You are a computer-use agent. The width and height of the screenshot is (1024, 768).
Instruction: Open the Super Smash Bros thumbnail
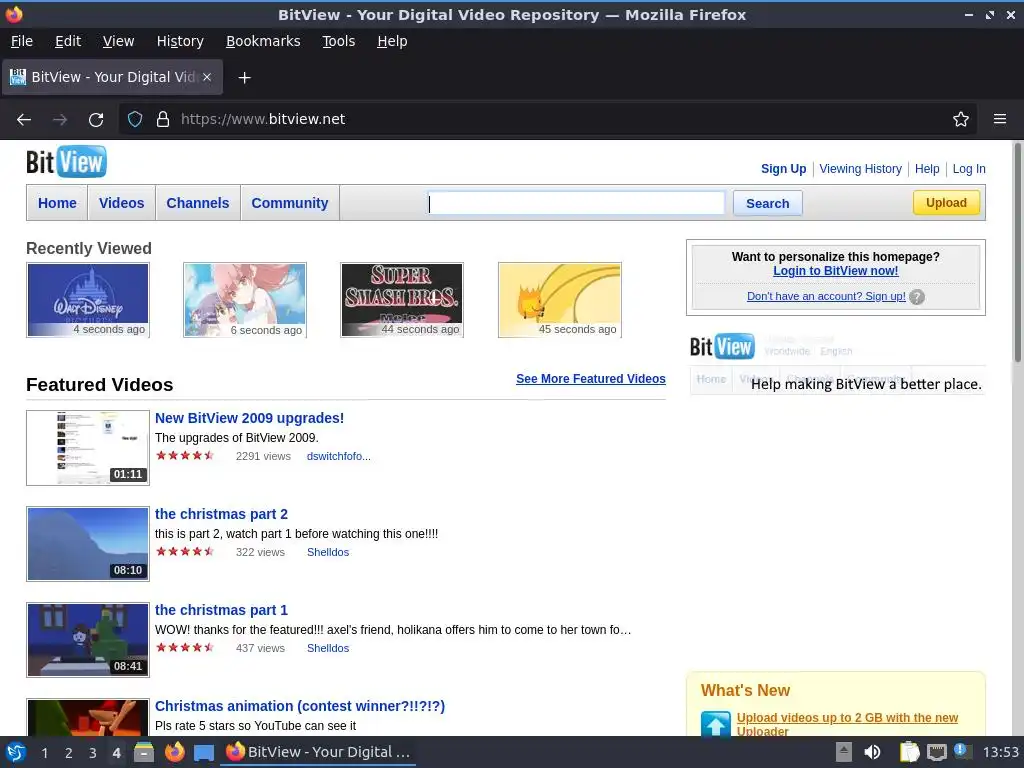tap(402, 300)
